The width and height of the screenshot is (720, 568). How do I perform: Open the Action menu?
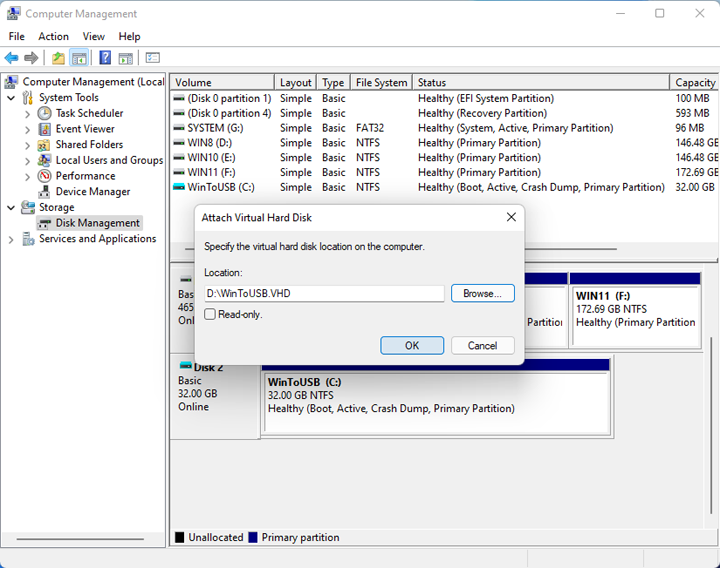click(53, 36)
